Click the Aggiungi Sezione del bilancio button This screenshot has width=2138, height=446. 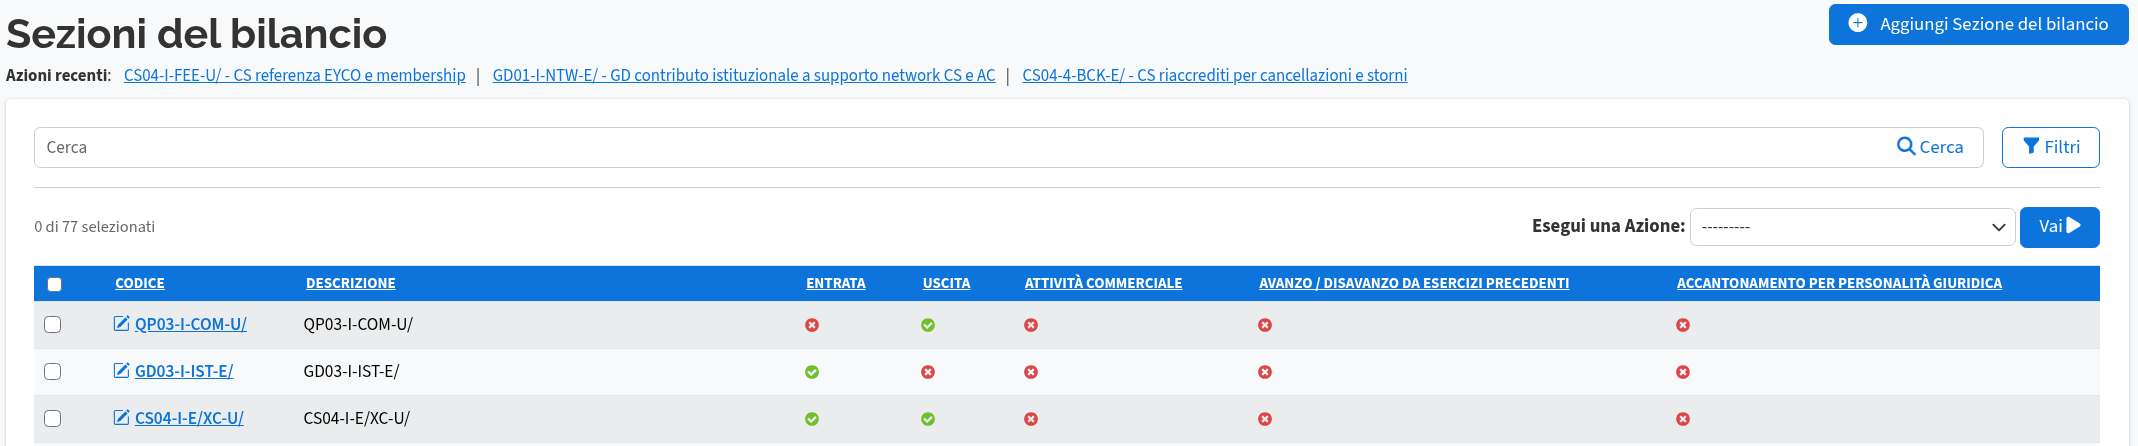click(1978, 24)
